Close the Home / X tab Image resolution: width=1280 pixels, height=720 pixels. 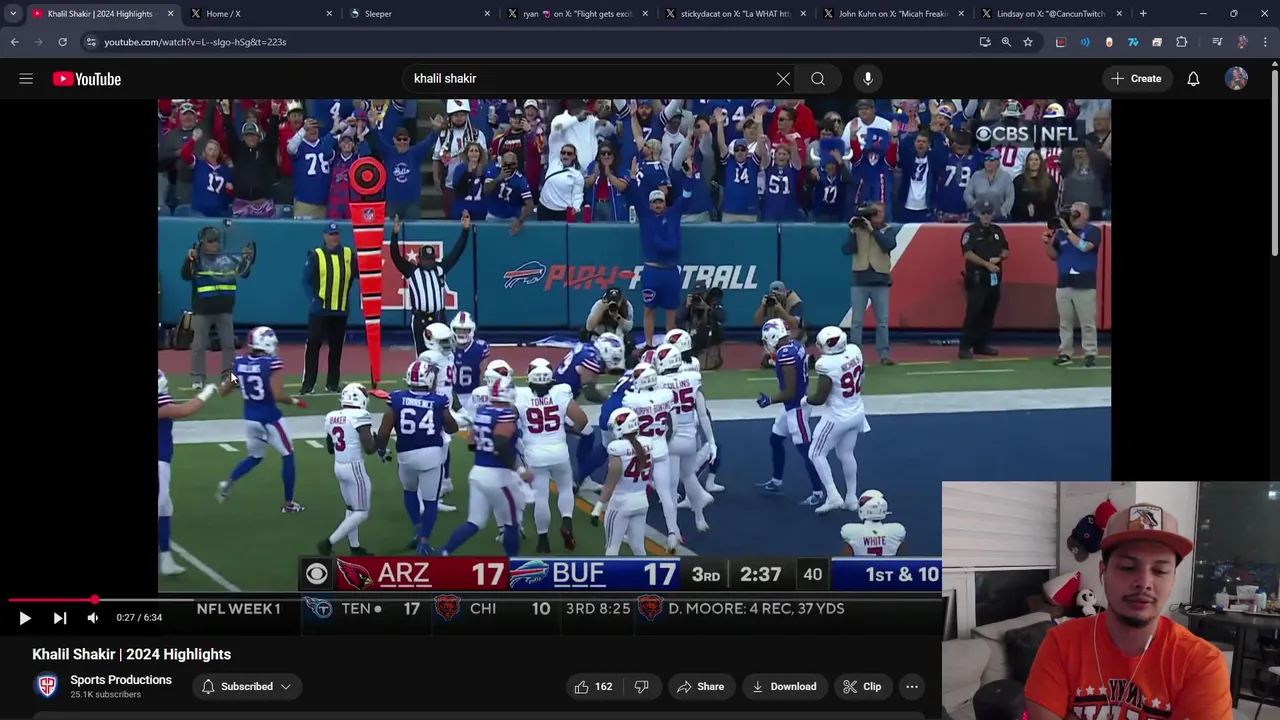click(x=329, y=14)
